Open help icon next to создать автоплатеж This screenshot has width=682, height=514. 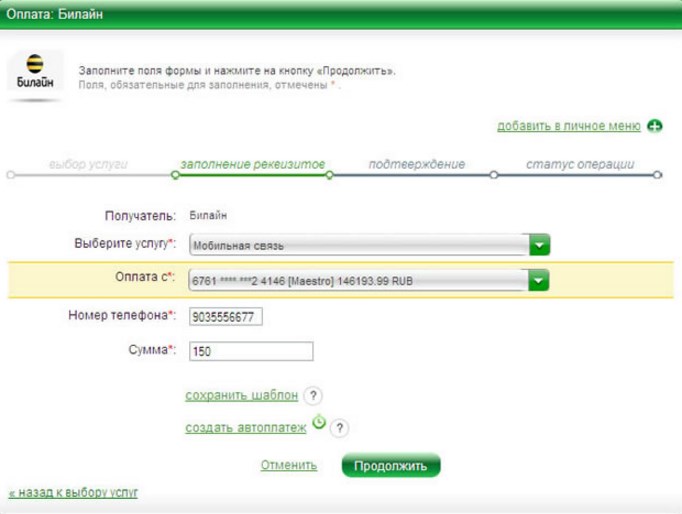pos(340,428)
